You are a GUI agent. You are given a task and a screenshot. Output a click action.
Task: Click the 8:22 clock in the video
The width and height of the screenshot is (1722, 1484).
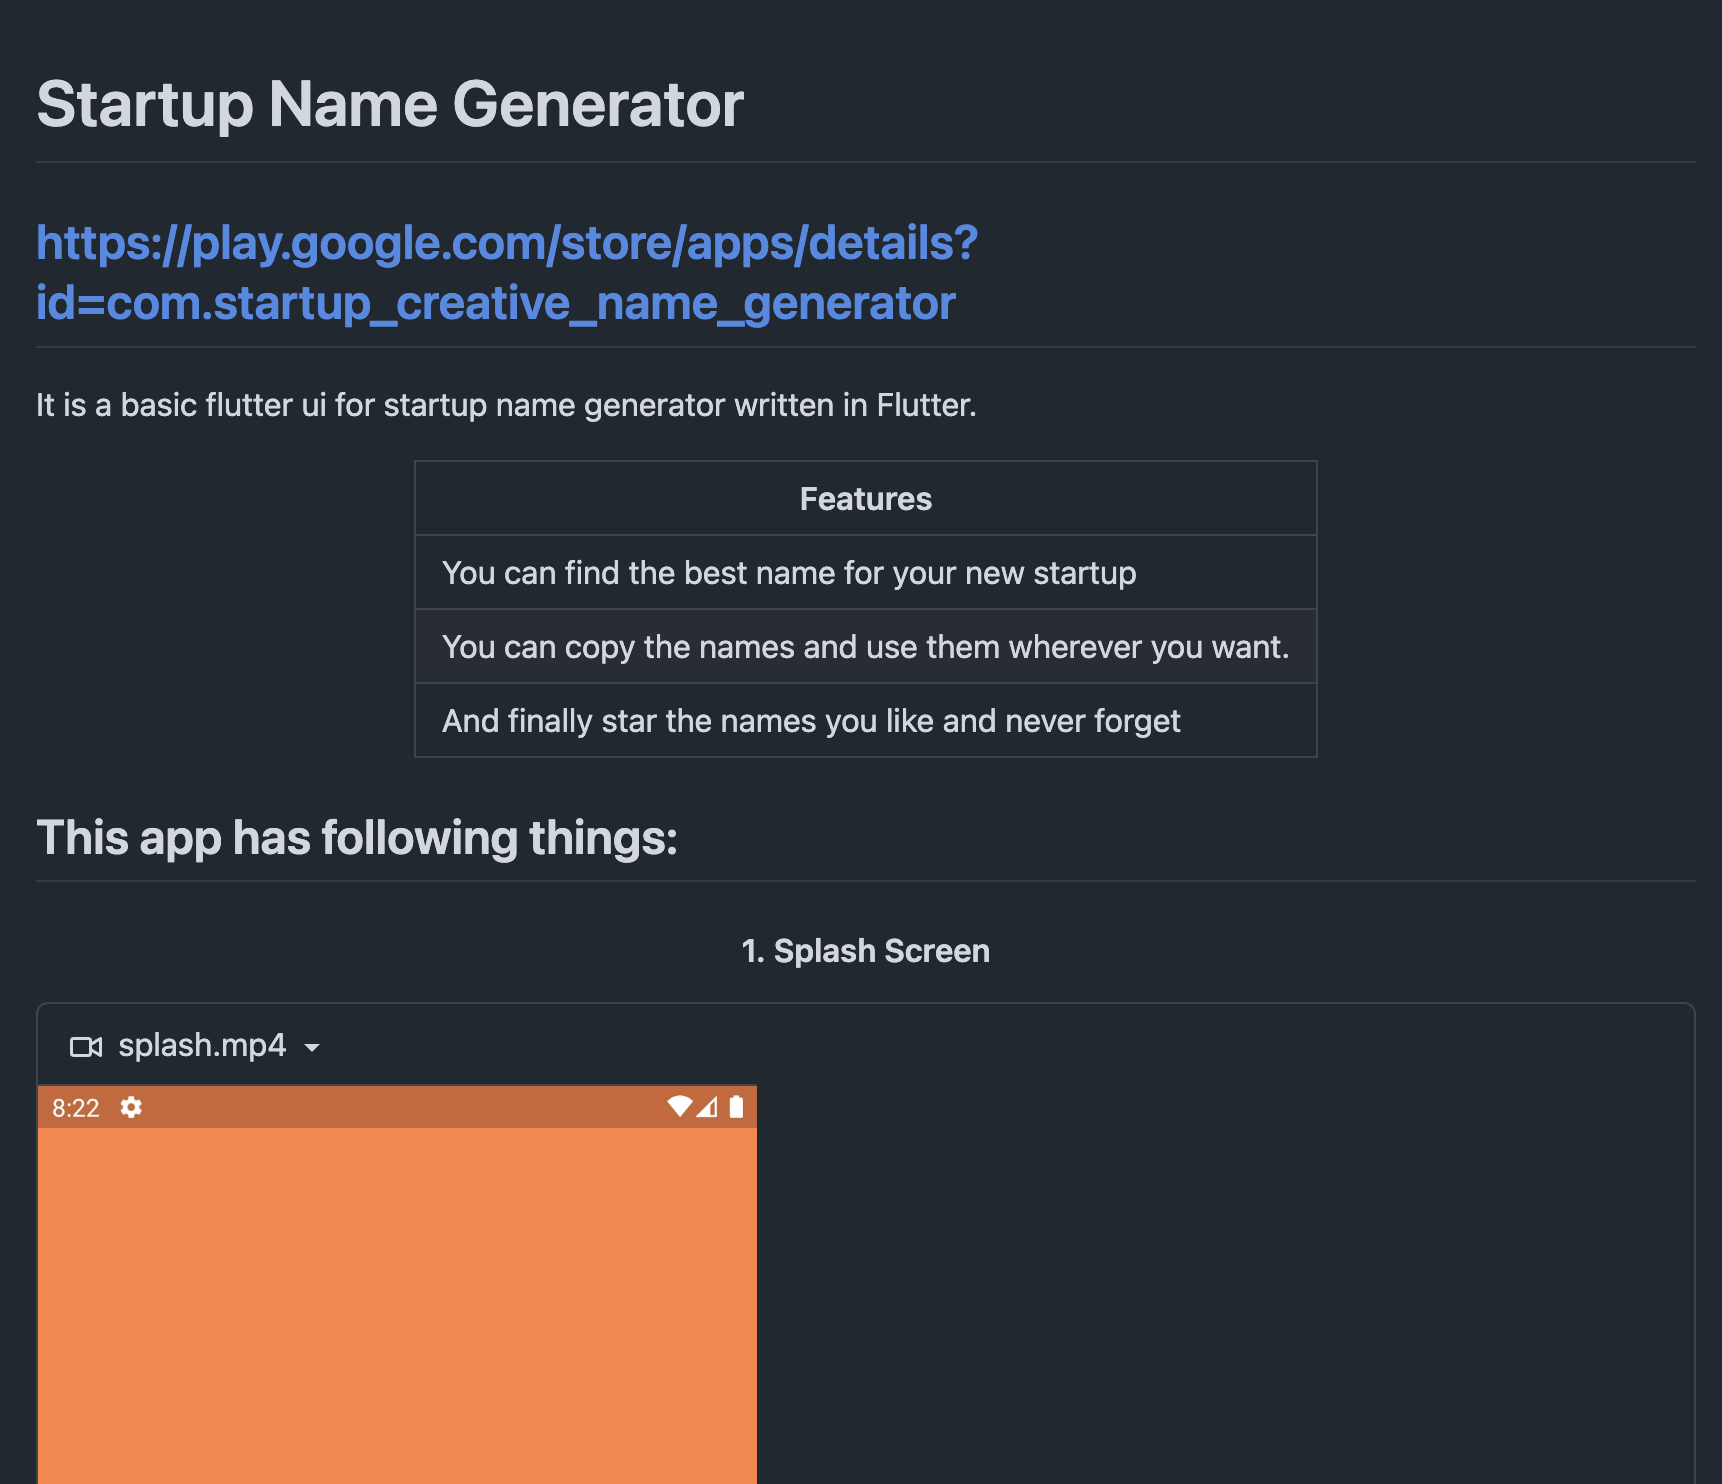[x=76, y=1108]
